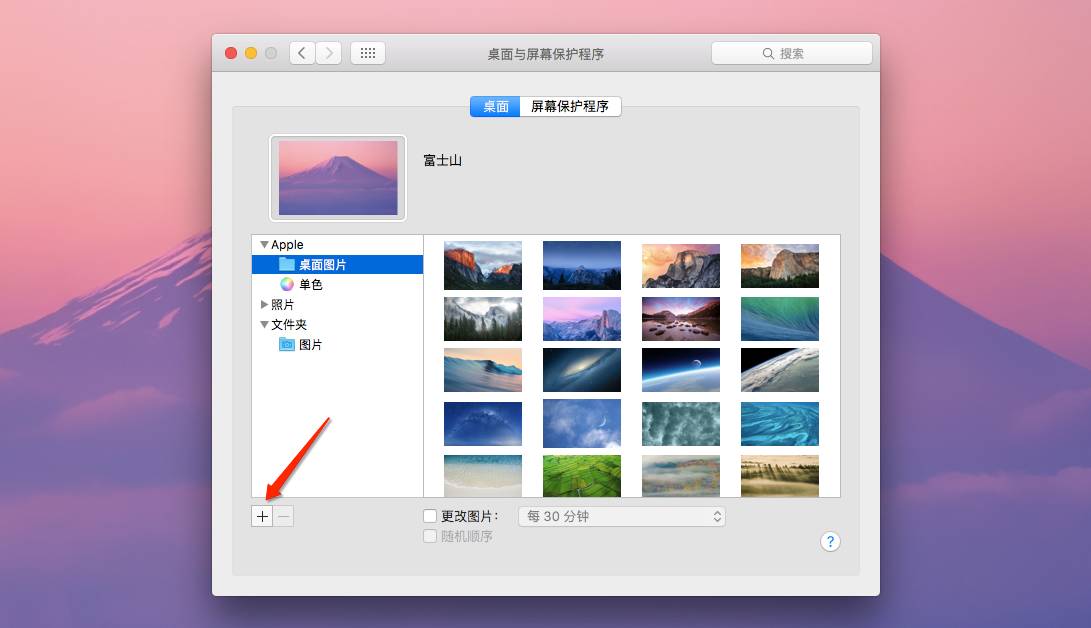Select the 图片 folder icon in sidebar
The height and width of the screenshot is (628, 1091).
click(287, 345)
